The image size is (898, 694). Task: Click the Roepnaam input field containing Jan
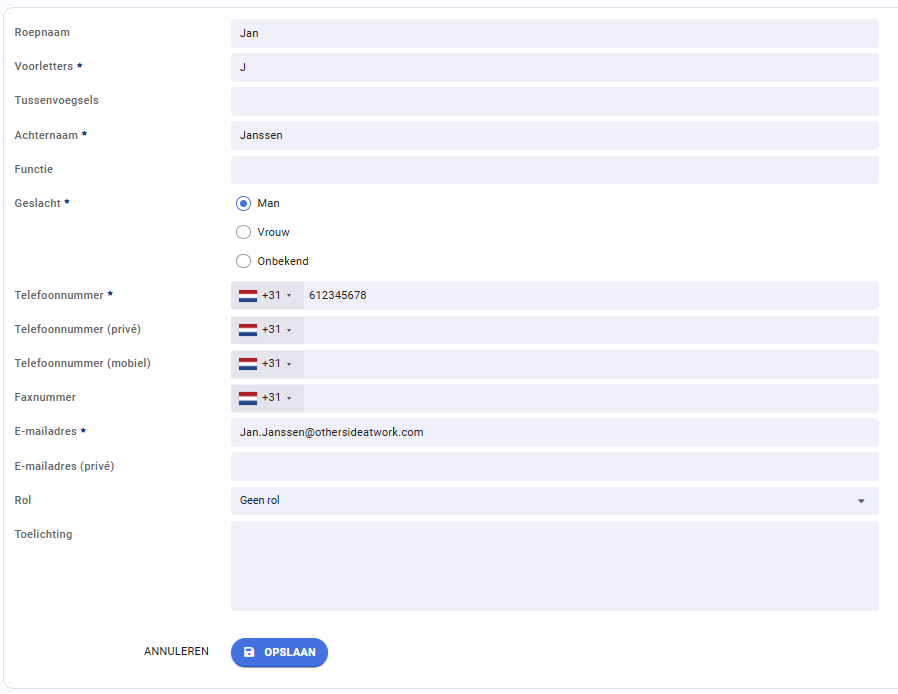[554, 33]
